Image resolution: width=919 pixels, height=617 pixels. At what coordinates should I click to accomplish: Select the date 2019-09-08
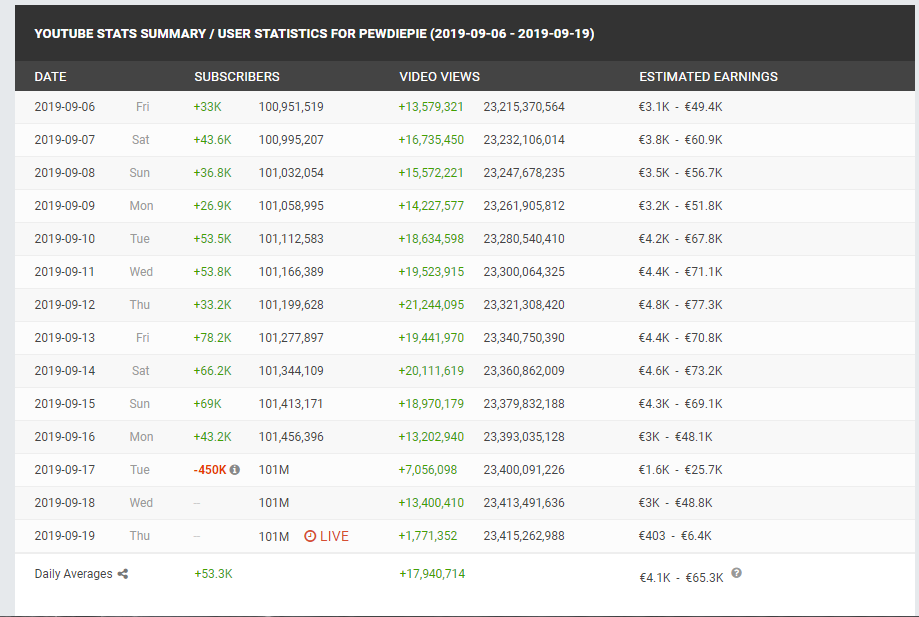(64, 173)
